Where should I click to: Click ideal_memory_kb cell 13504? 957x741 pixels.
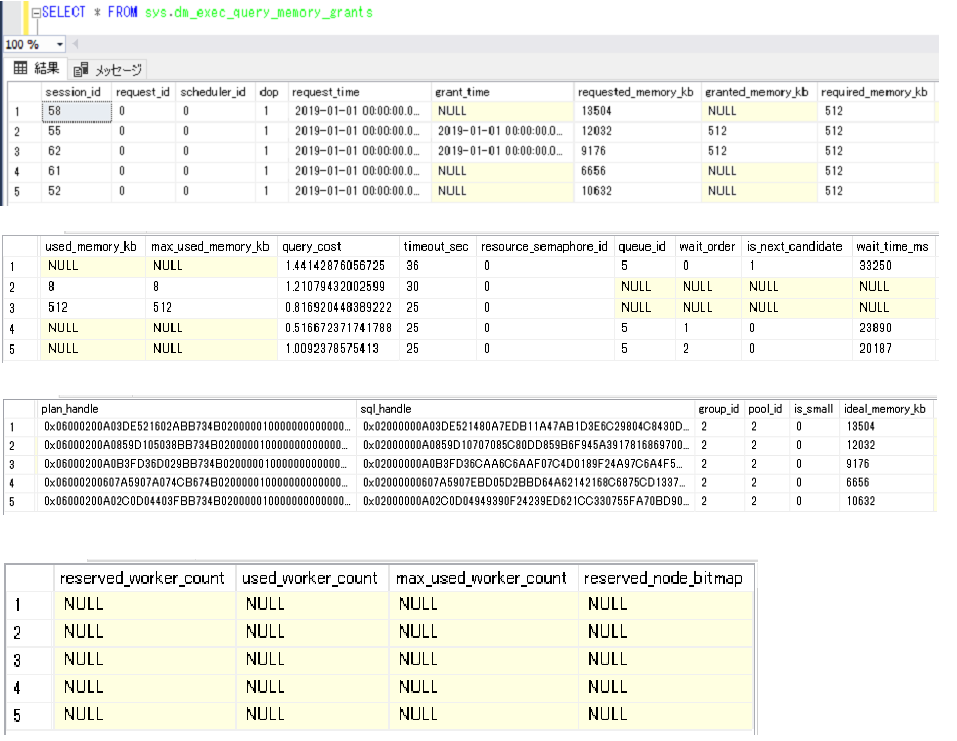[886, 427]
